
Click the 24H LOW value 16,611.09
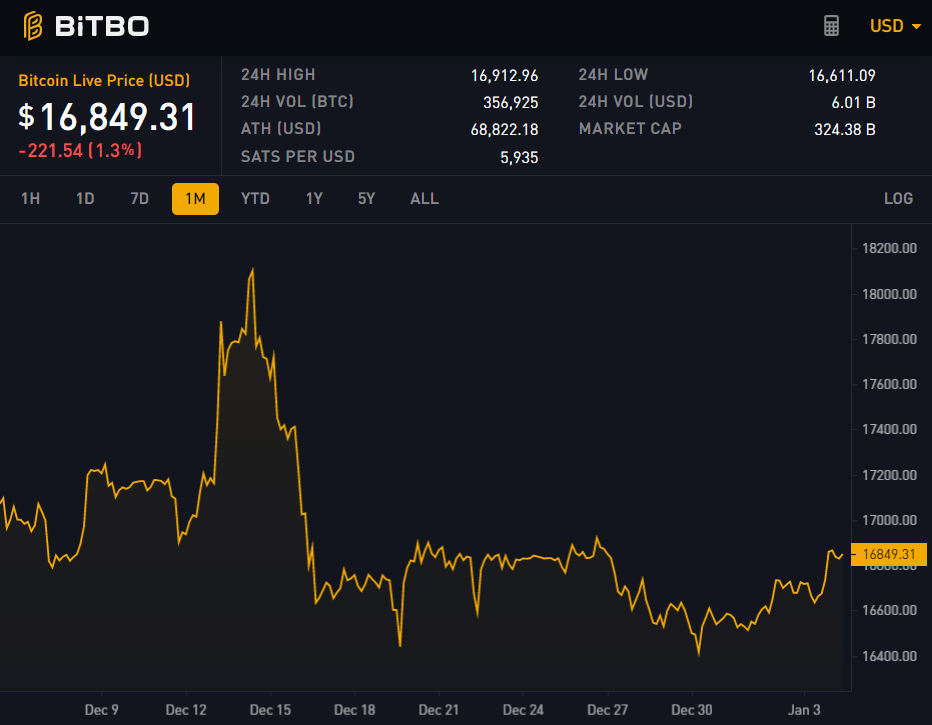842,75
